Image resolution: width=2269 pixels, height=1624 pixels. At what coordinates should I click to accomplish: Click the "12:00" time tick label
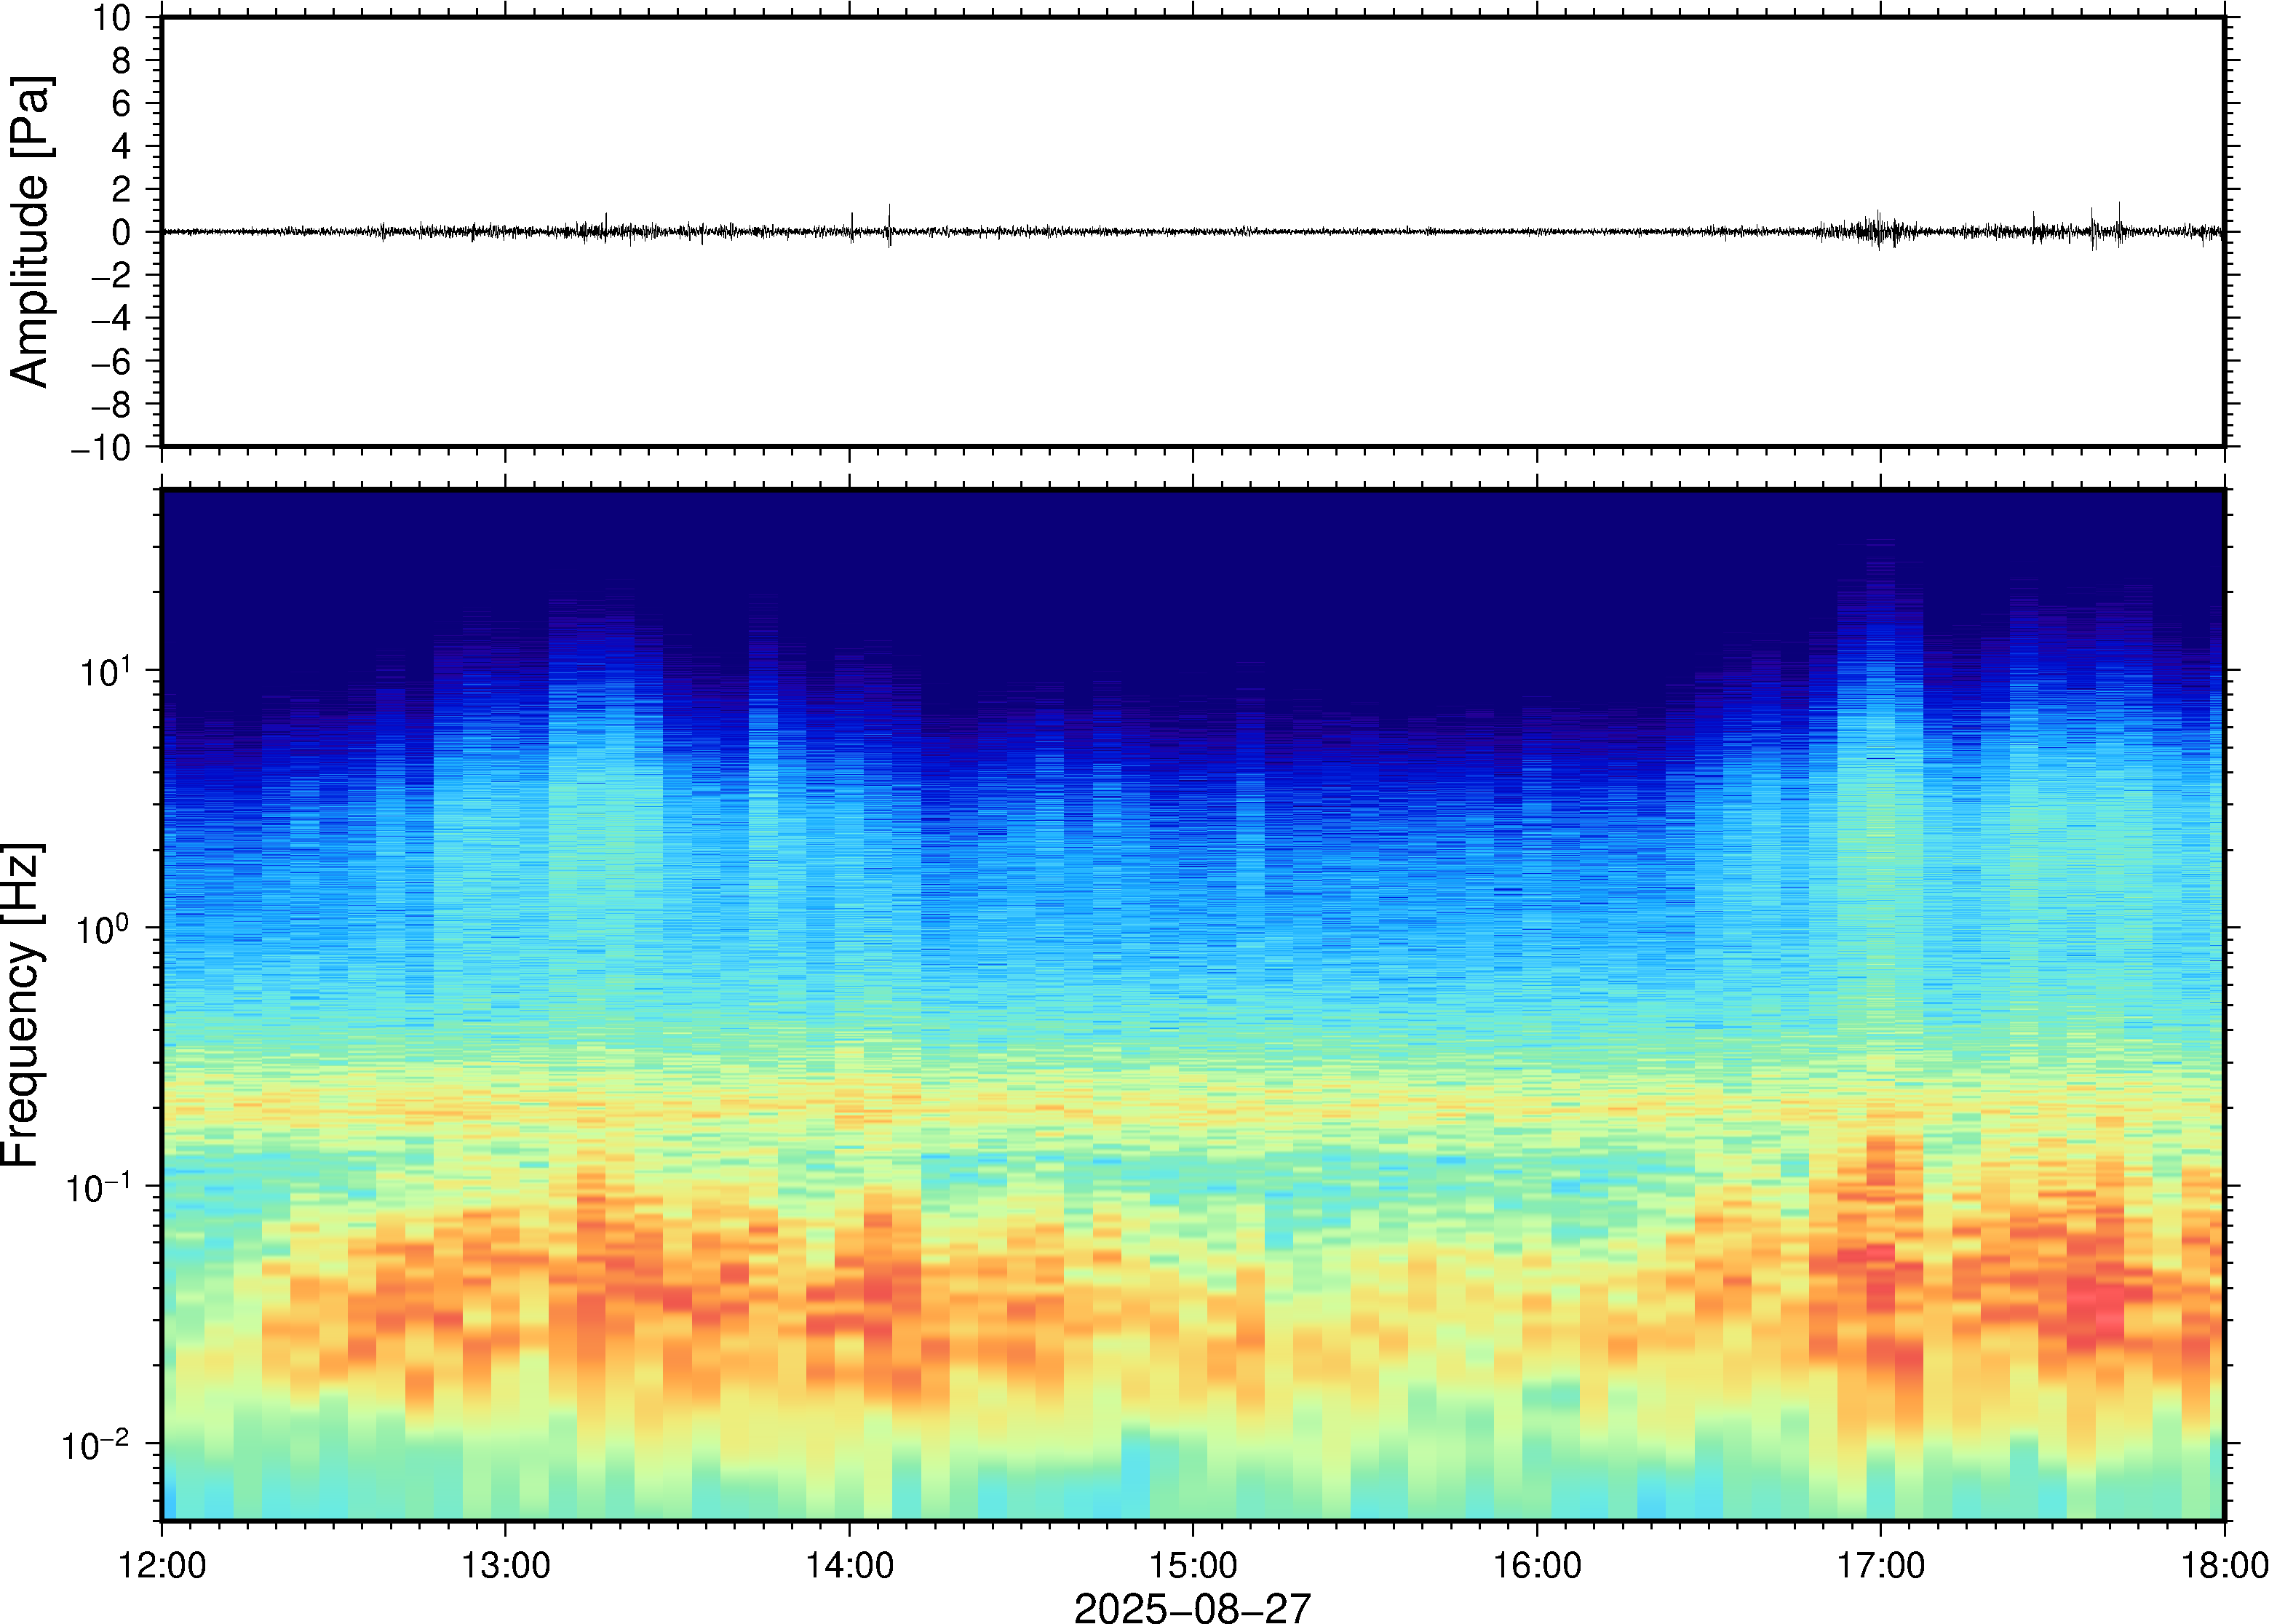tap(162, 1565)
